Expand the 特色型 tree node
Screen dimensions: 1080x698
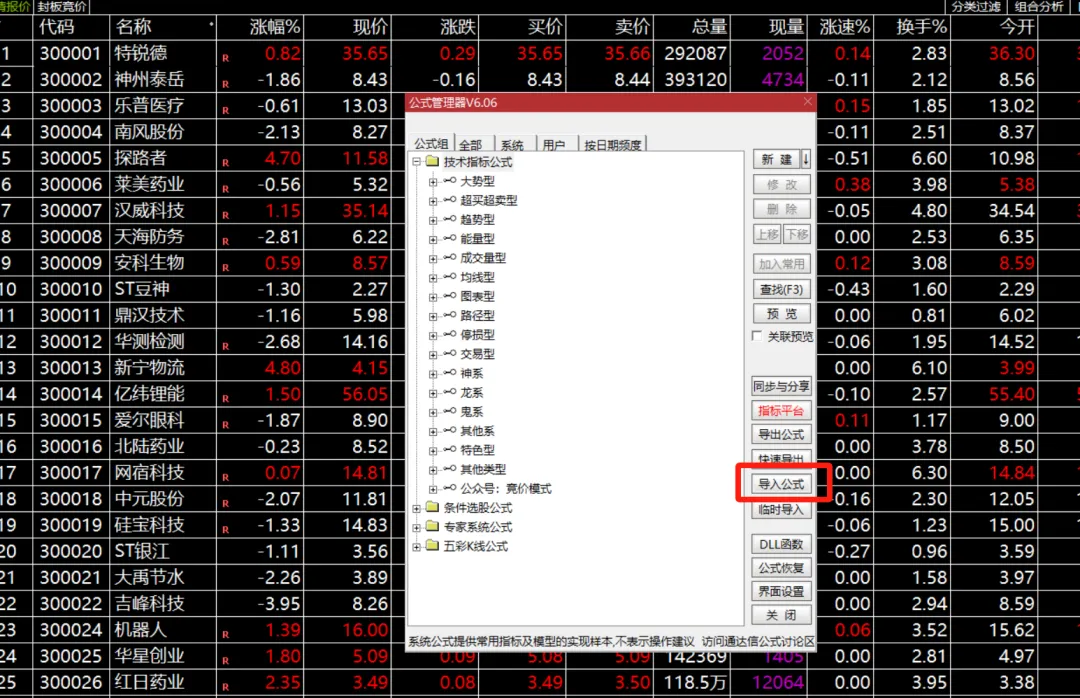(x=433, y=451)
